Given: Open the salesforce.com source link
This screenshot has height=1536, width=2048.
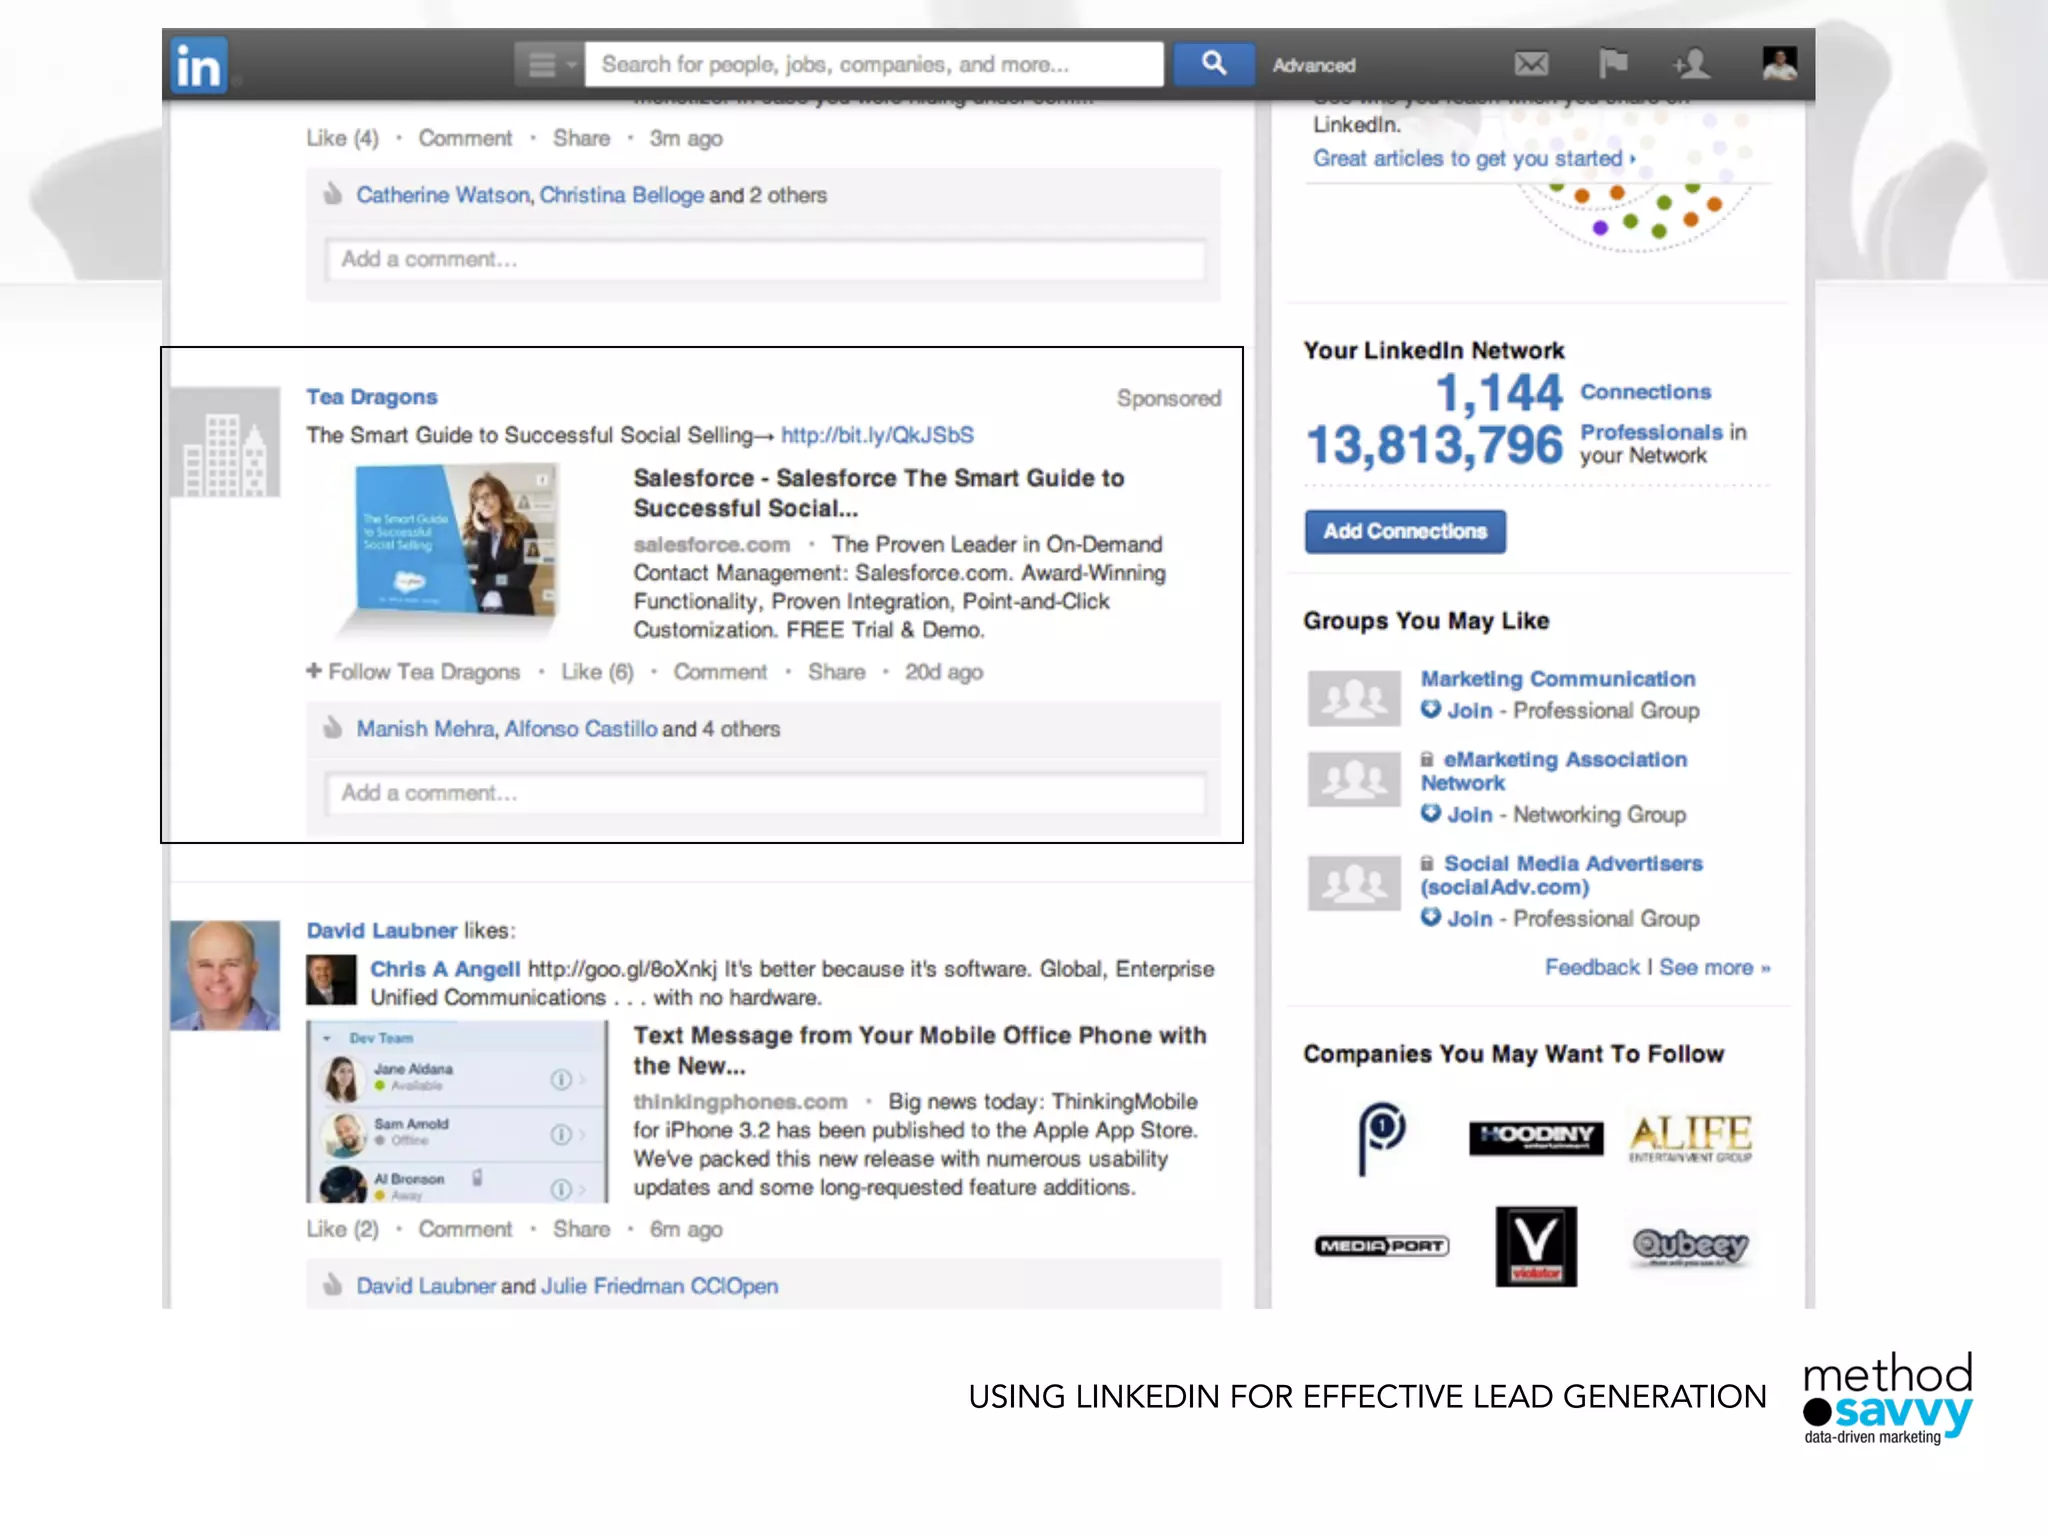Looking at the screenshot, I should [711, 545].
